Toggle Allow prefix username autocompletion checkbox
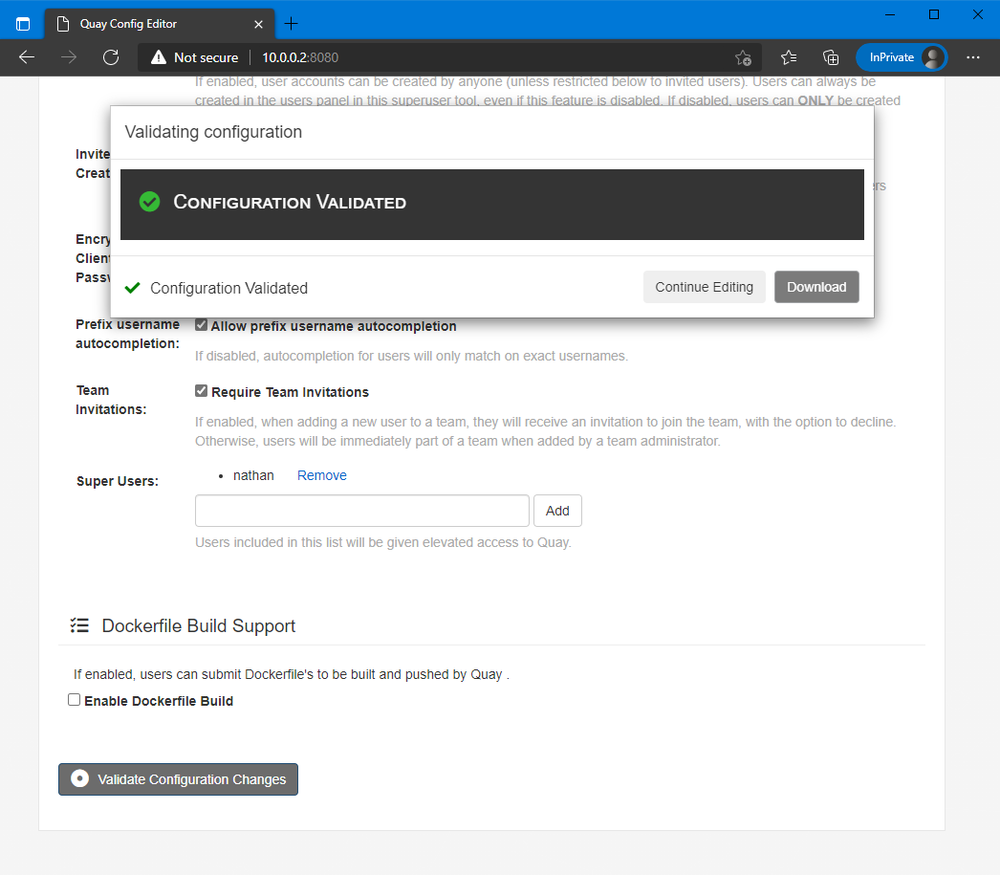The width and height of the screenshot is (1000, 875). tap(201, 325)
